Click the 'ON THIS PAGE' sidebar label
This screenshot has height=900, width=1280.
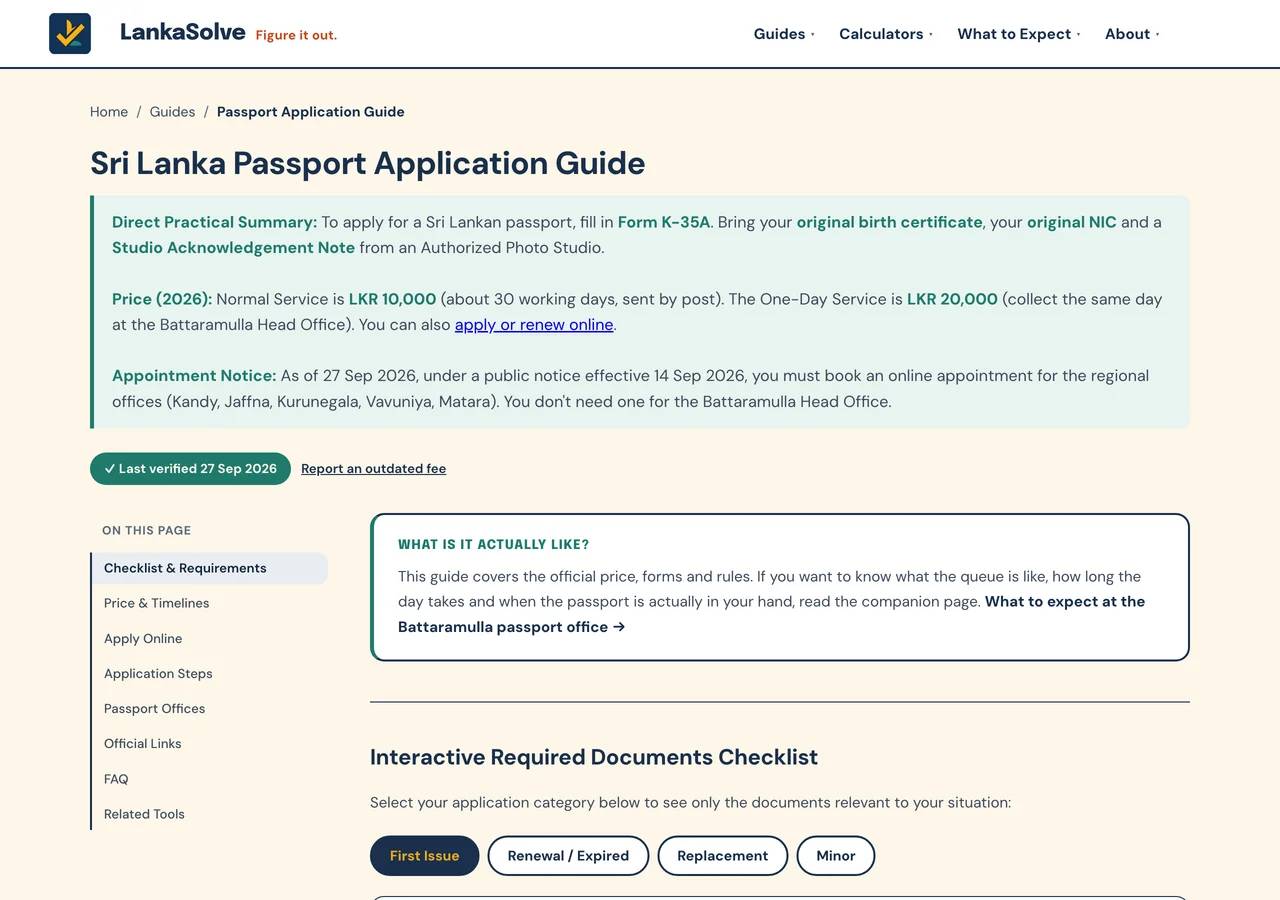[147, 531]
